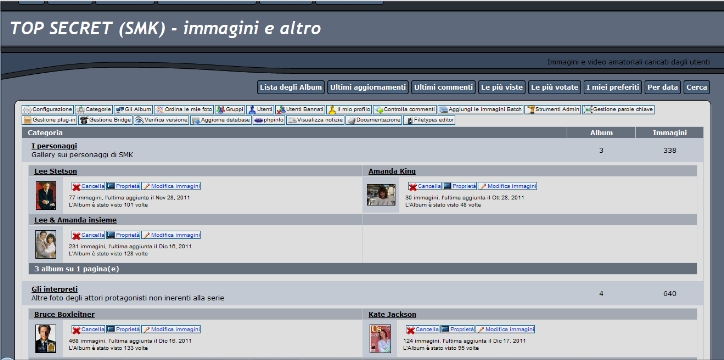Open Proprietà for Amanda King album

coord(460,186)
